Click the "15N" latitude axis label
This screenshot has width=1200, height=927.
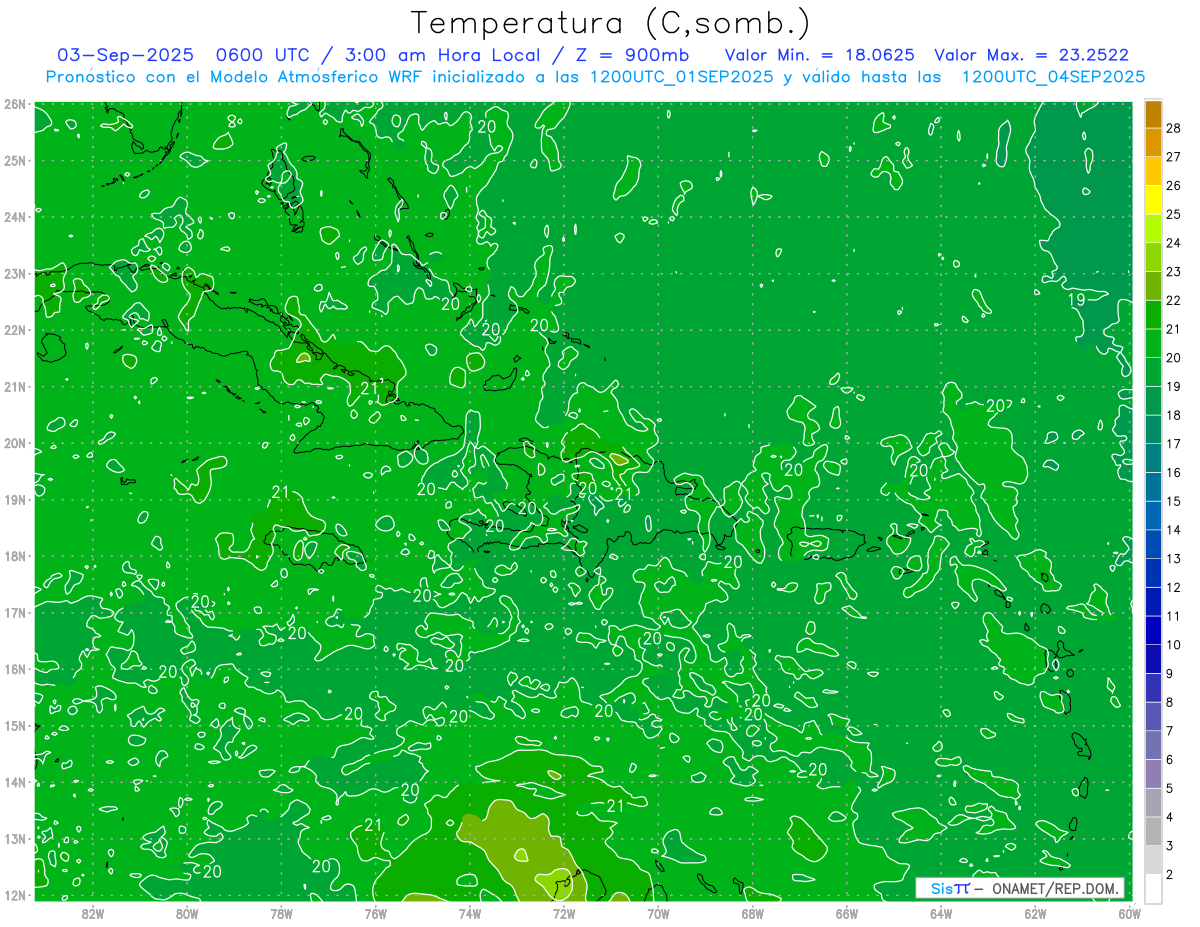[15, 725]
